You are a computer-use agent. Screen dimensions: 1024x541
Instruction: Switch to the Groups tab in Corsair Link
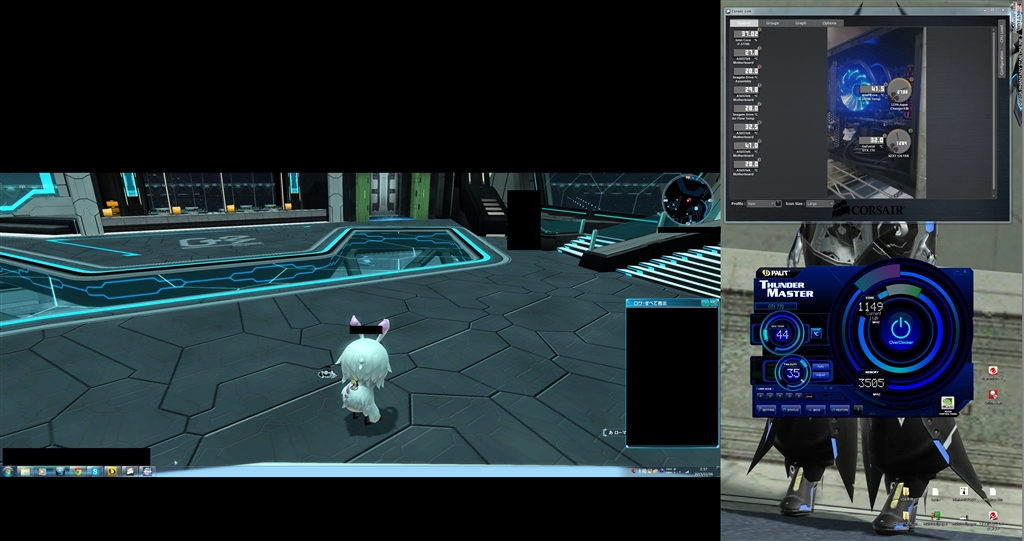(773, 23)
